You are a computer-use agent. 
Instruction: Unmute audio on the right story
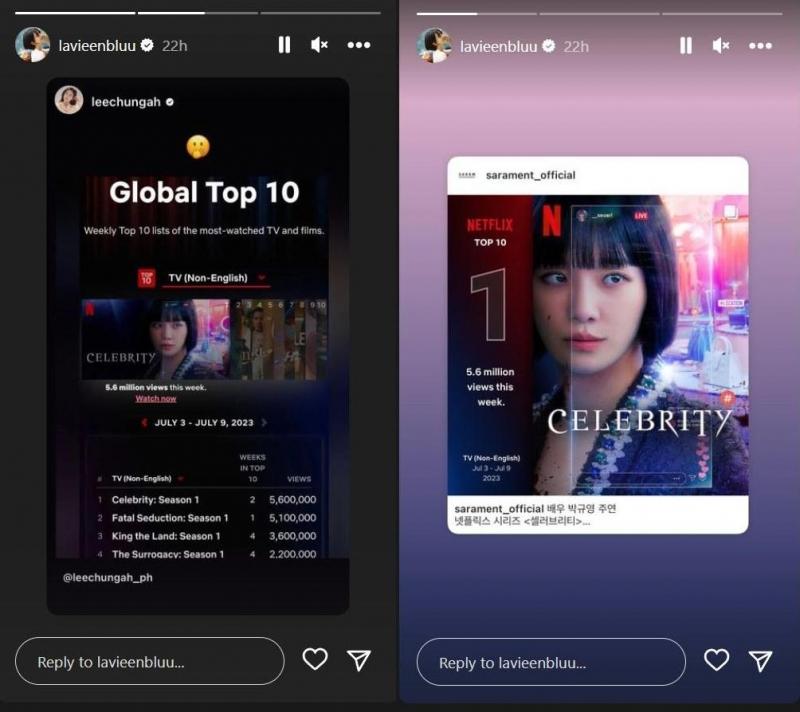click(x=721, y=45)
